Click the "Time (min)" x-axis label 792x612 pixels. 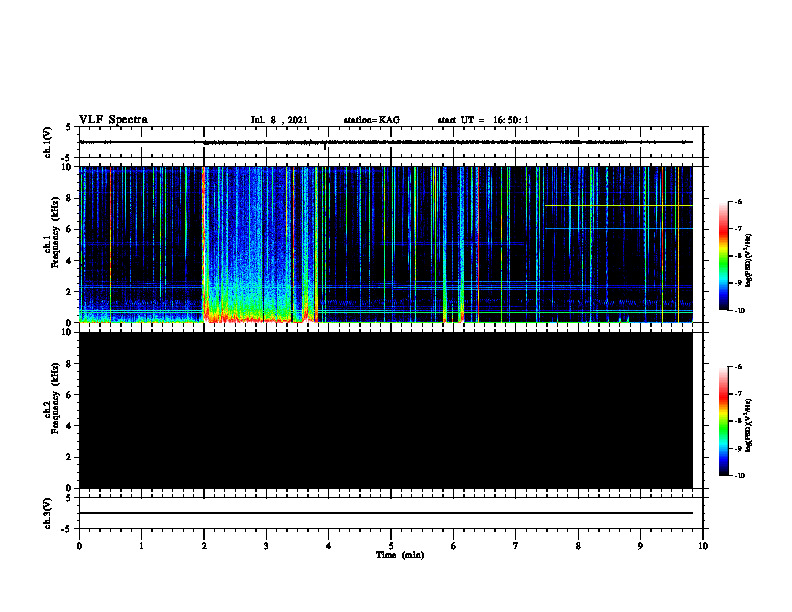400,555
